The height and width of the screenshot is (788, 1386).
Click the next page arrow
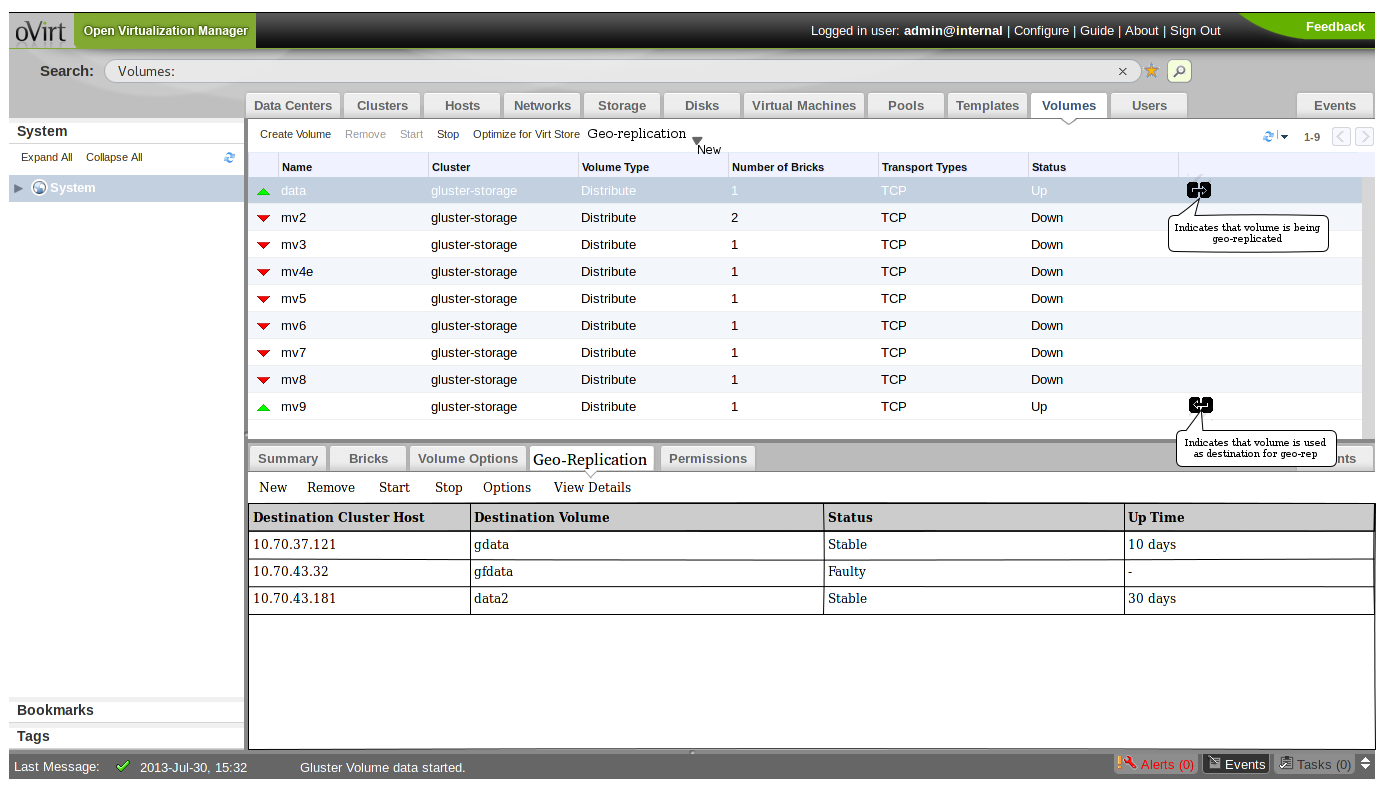pyautogui.click(x=1363, y=137)
